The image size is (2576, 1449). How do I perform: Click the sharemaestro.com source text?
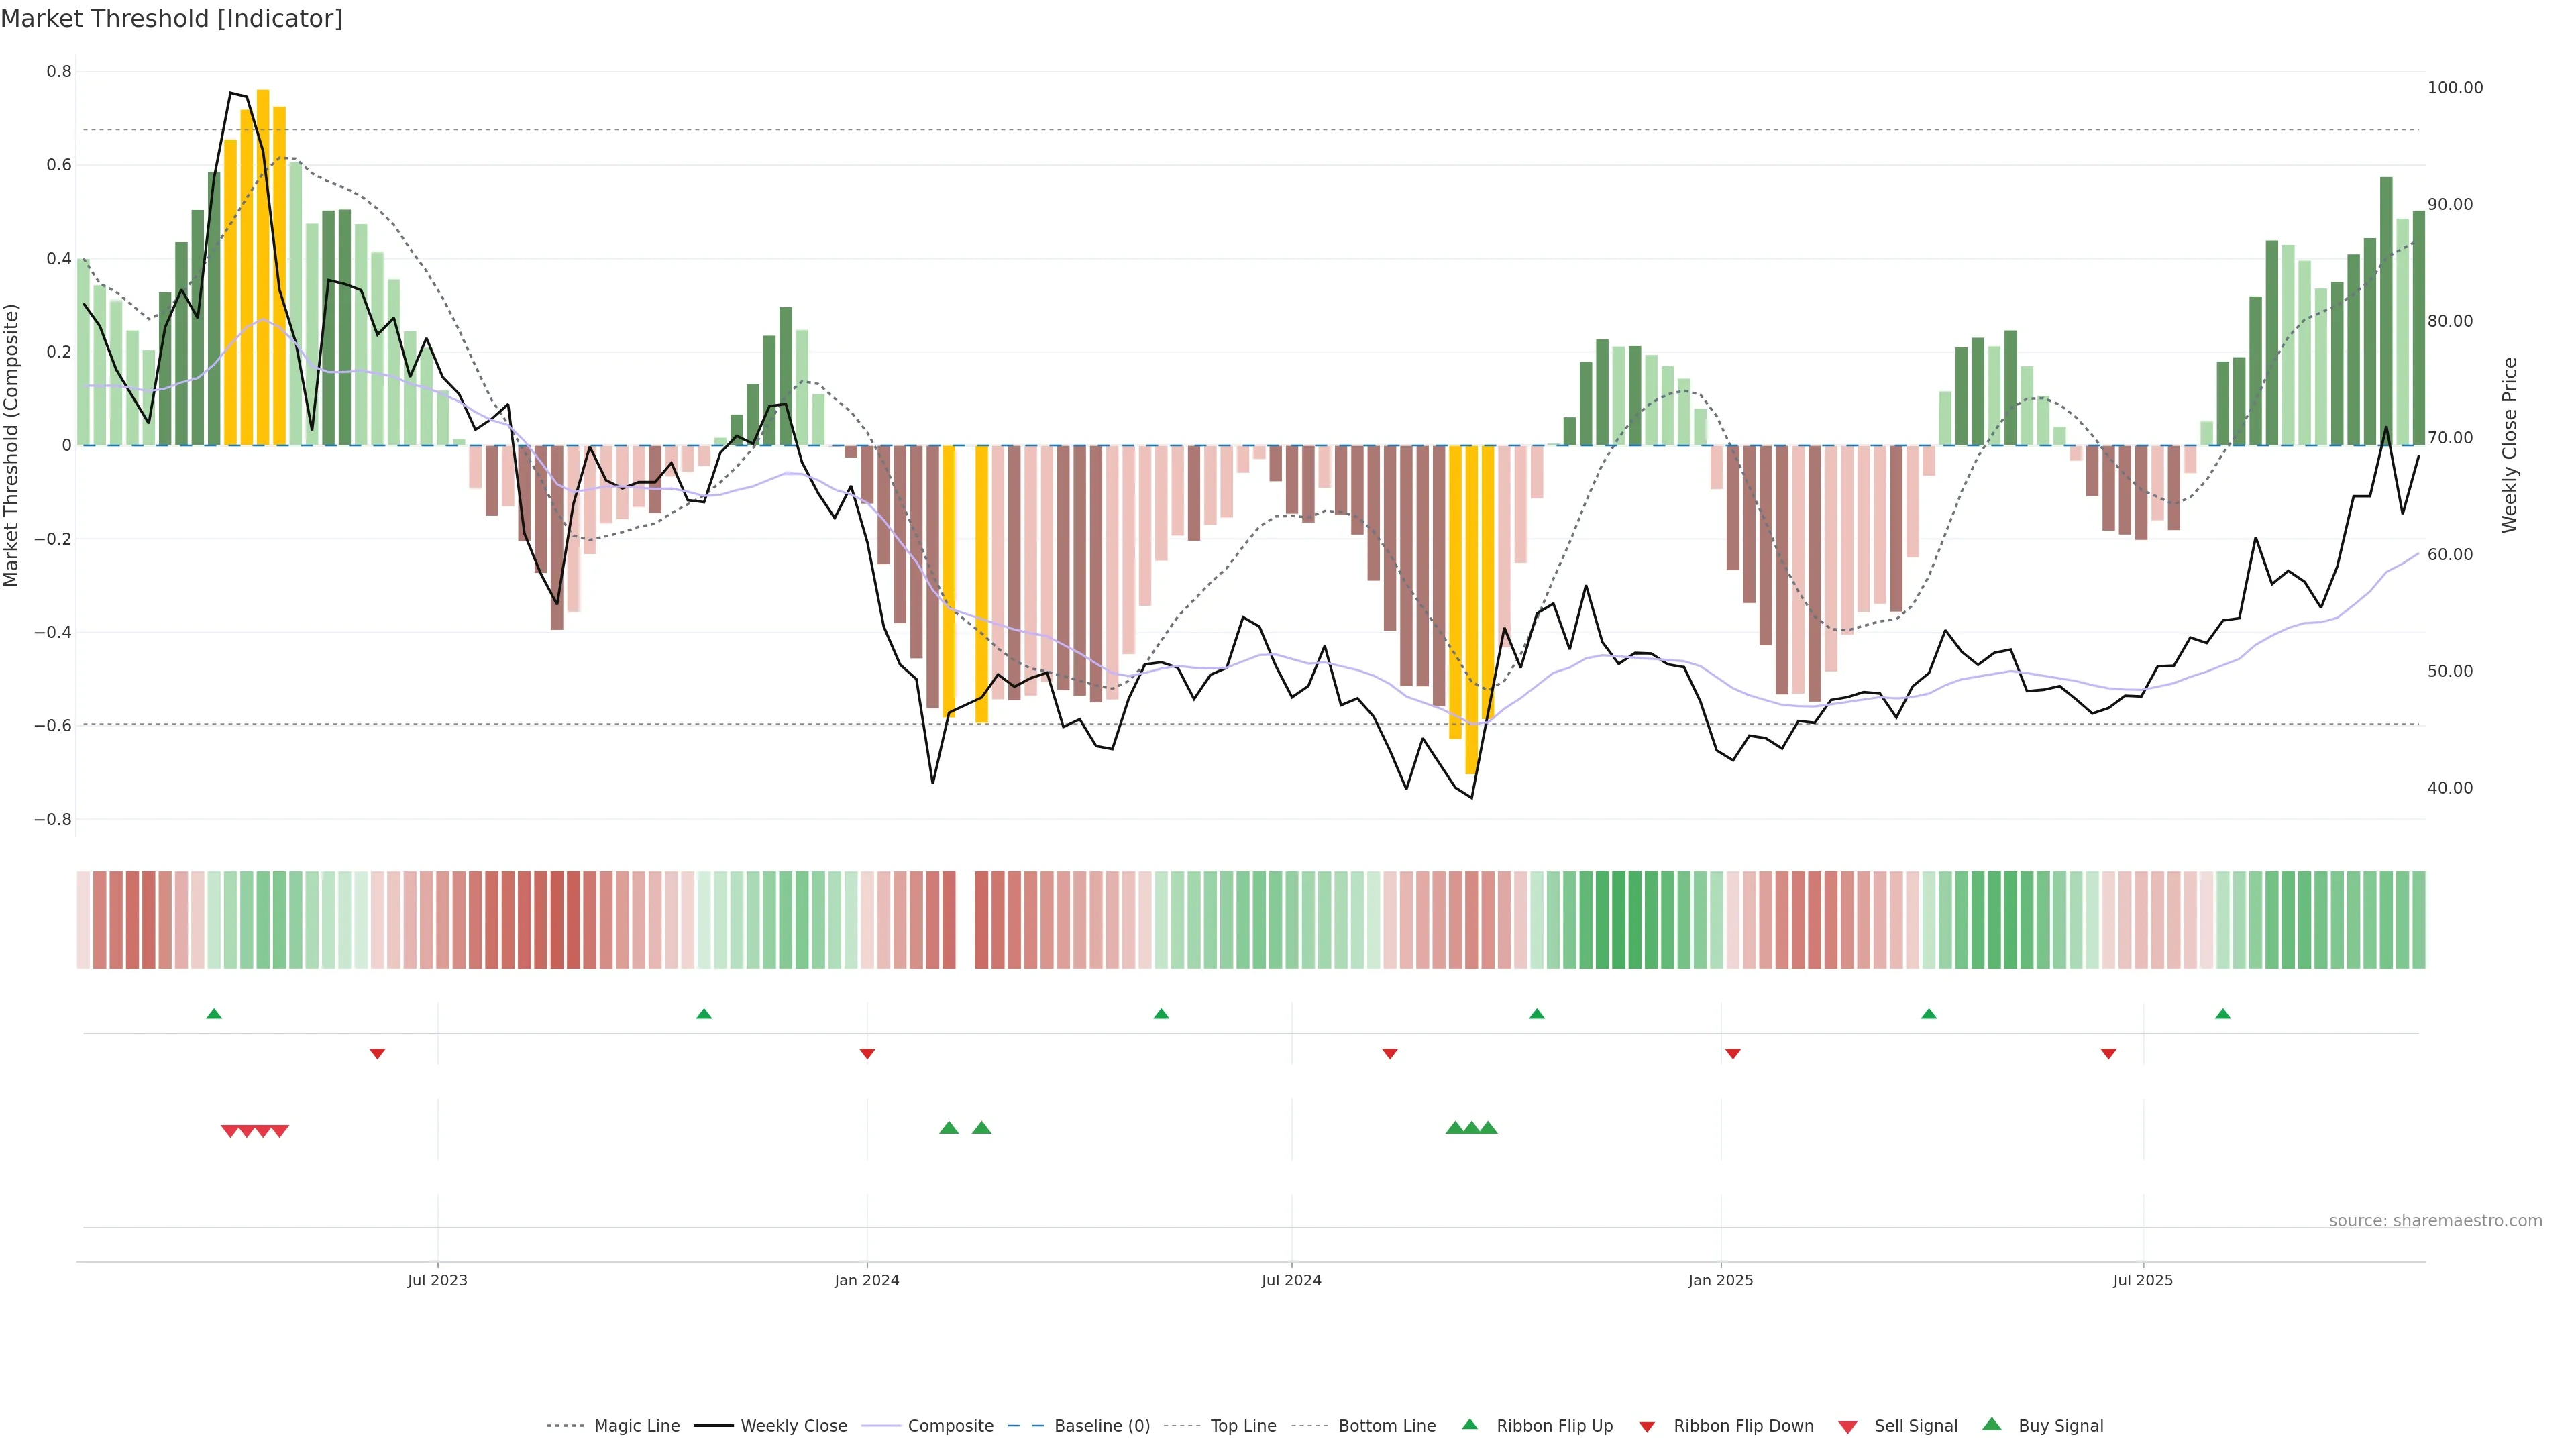click(2435, 1220)
